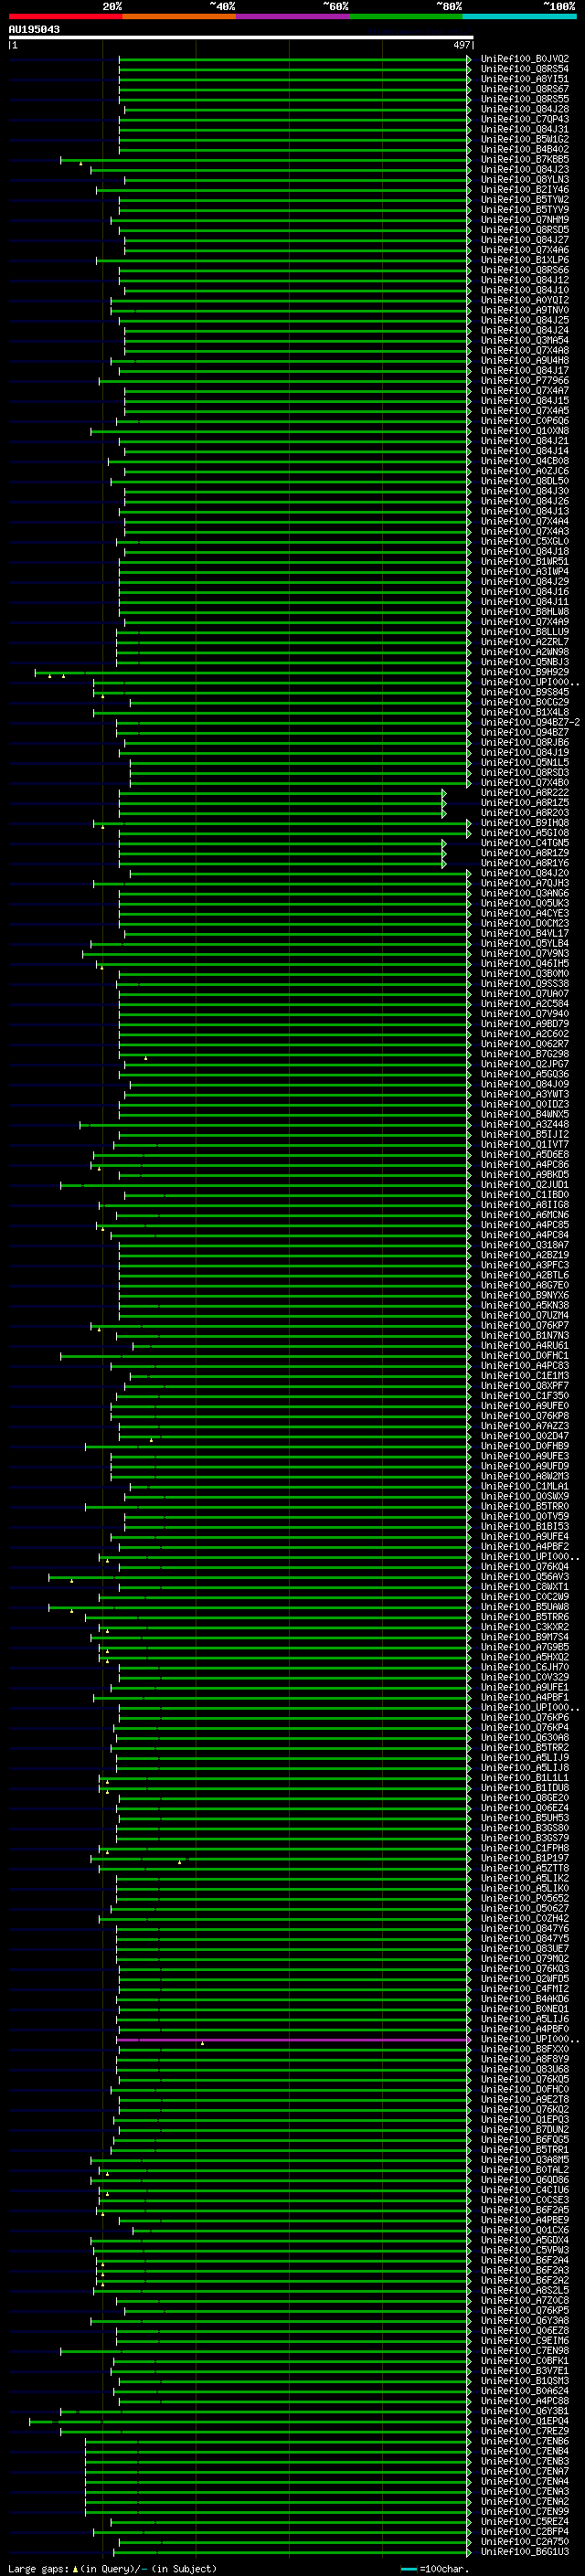This screenshot has width=585, height=2576.
Task: Click the orange segment of the identity color scale
Action: [x=179, y=16]
